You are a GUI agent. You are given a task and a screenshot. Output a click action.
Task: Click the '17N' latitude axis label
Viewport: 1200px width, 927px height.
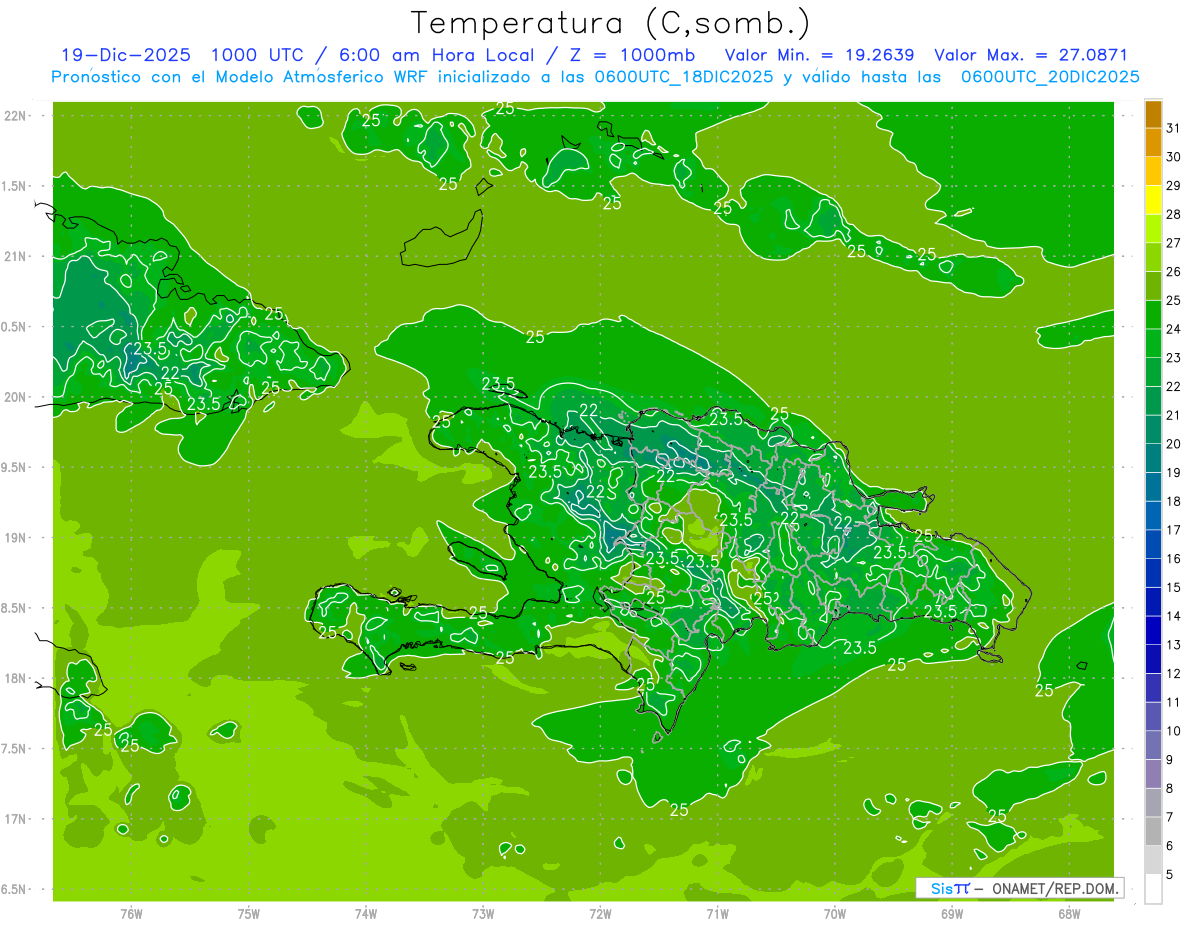16,819
